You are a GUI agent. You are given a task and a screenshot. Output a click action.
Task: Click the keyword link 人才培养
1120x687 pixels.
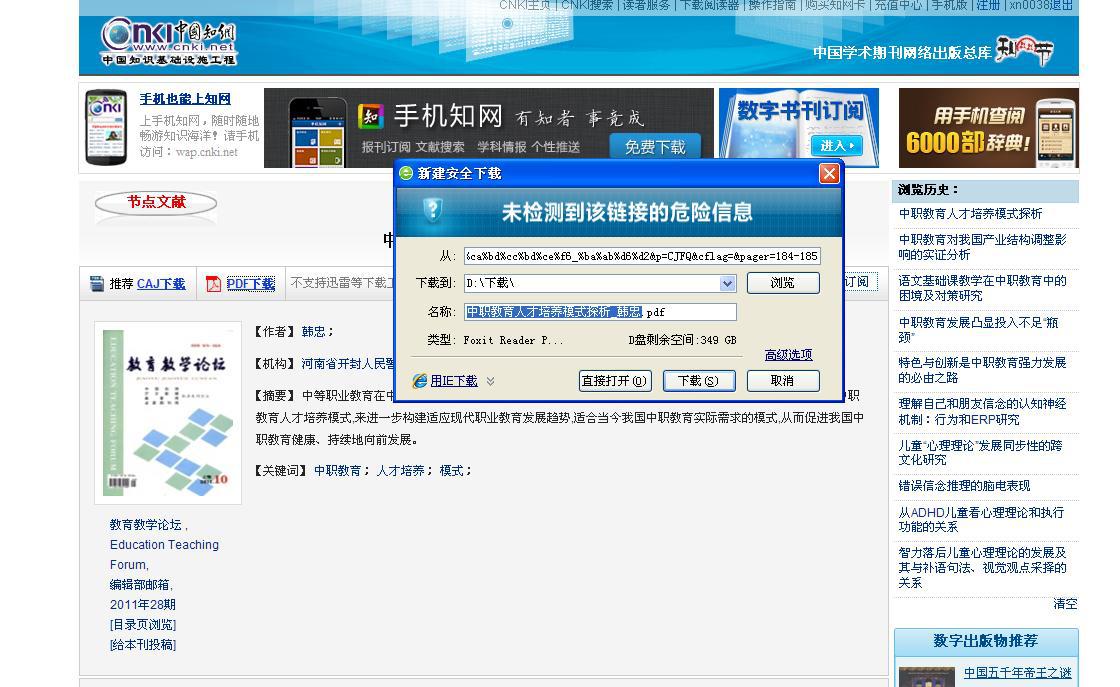(x=400, y=471)
